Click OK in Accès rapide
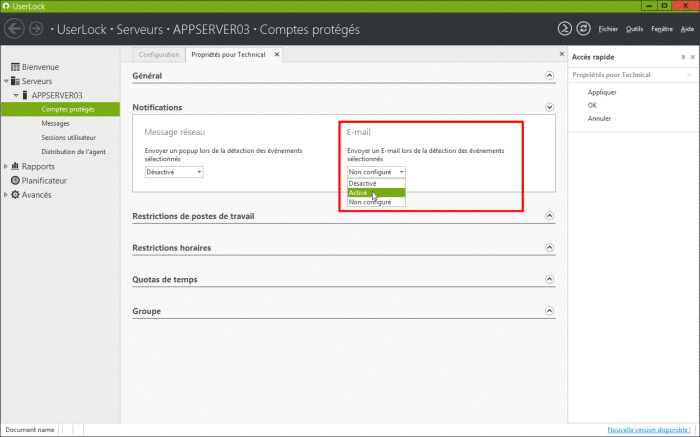This screenshot has height=437, width=700. pos(592,105)
